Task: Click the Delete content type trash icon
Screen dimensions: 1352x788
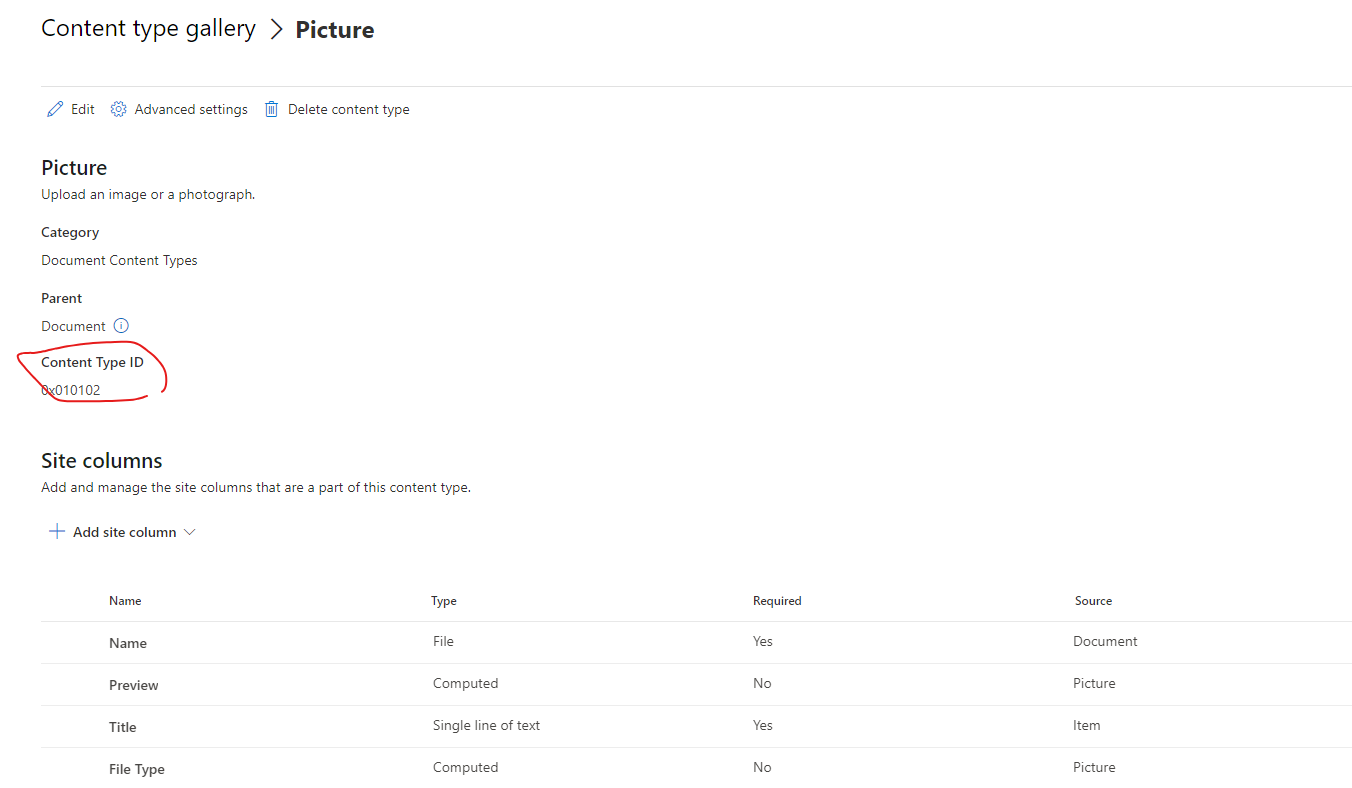Action: tap(271, 108)
